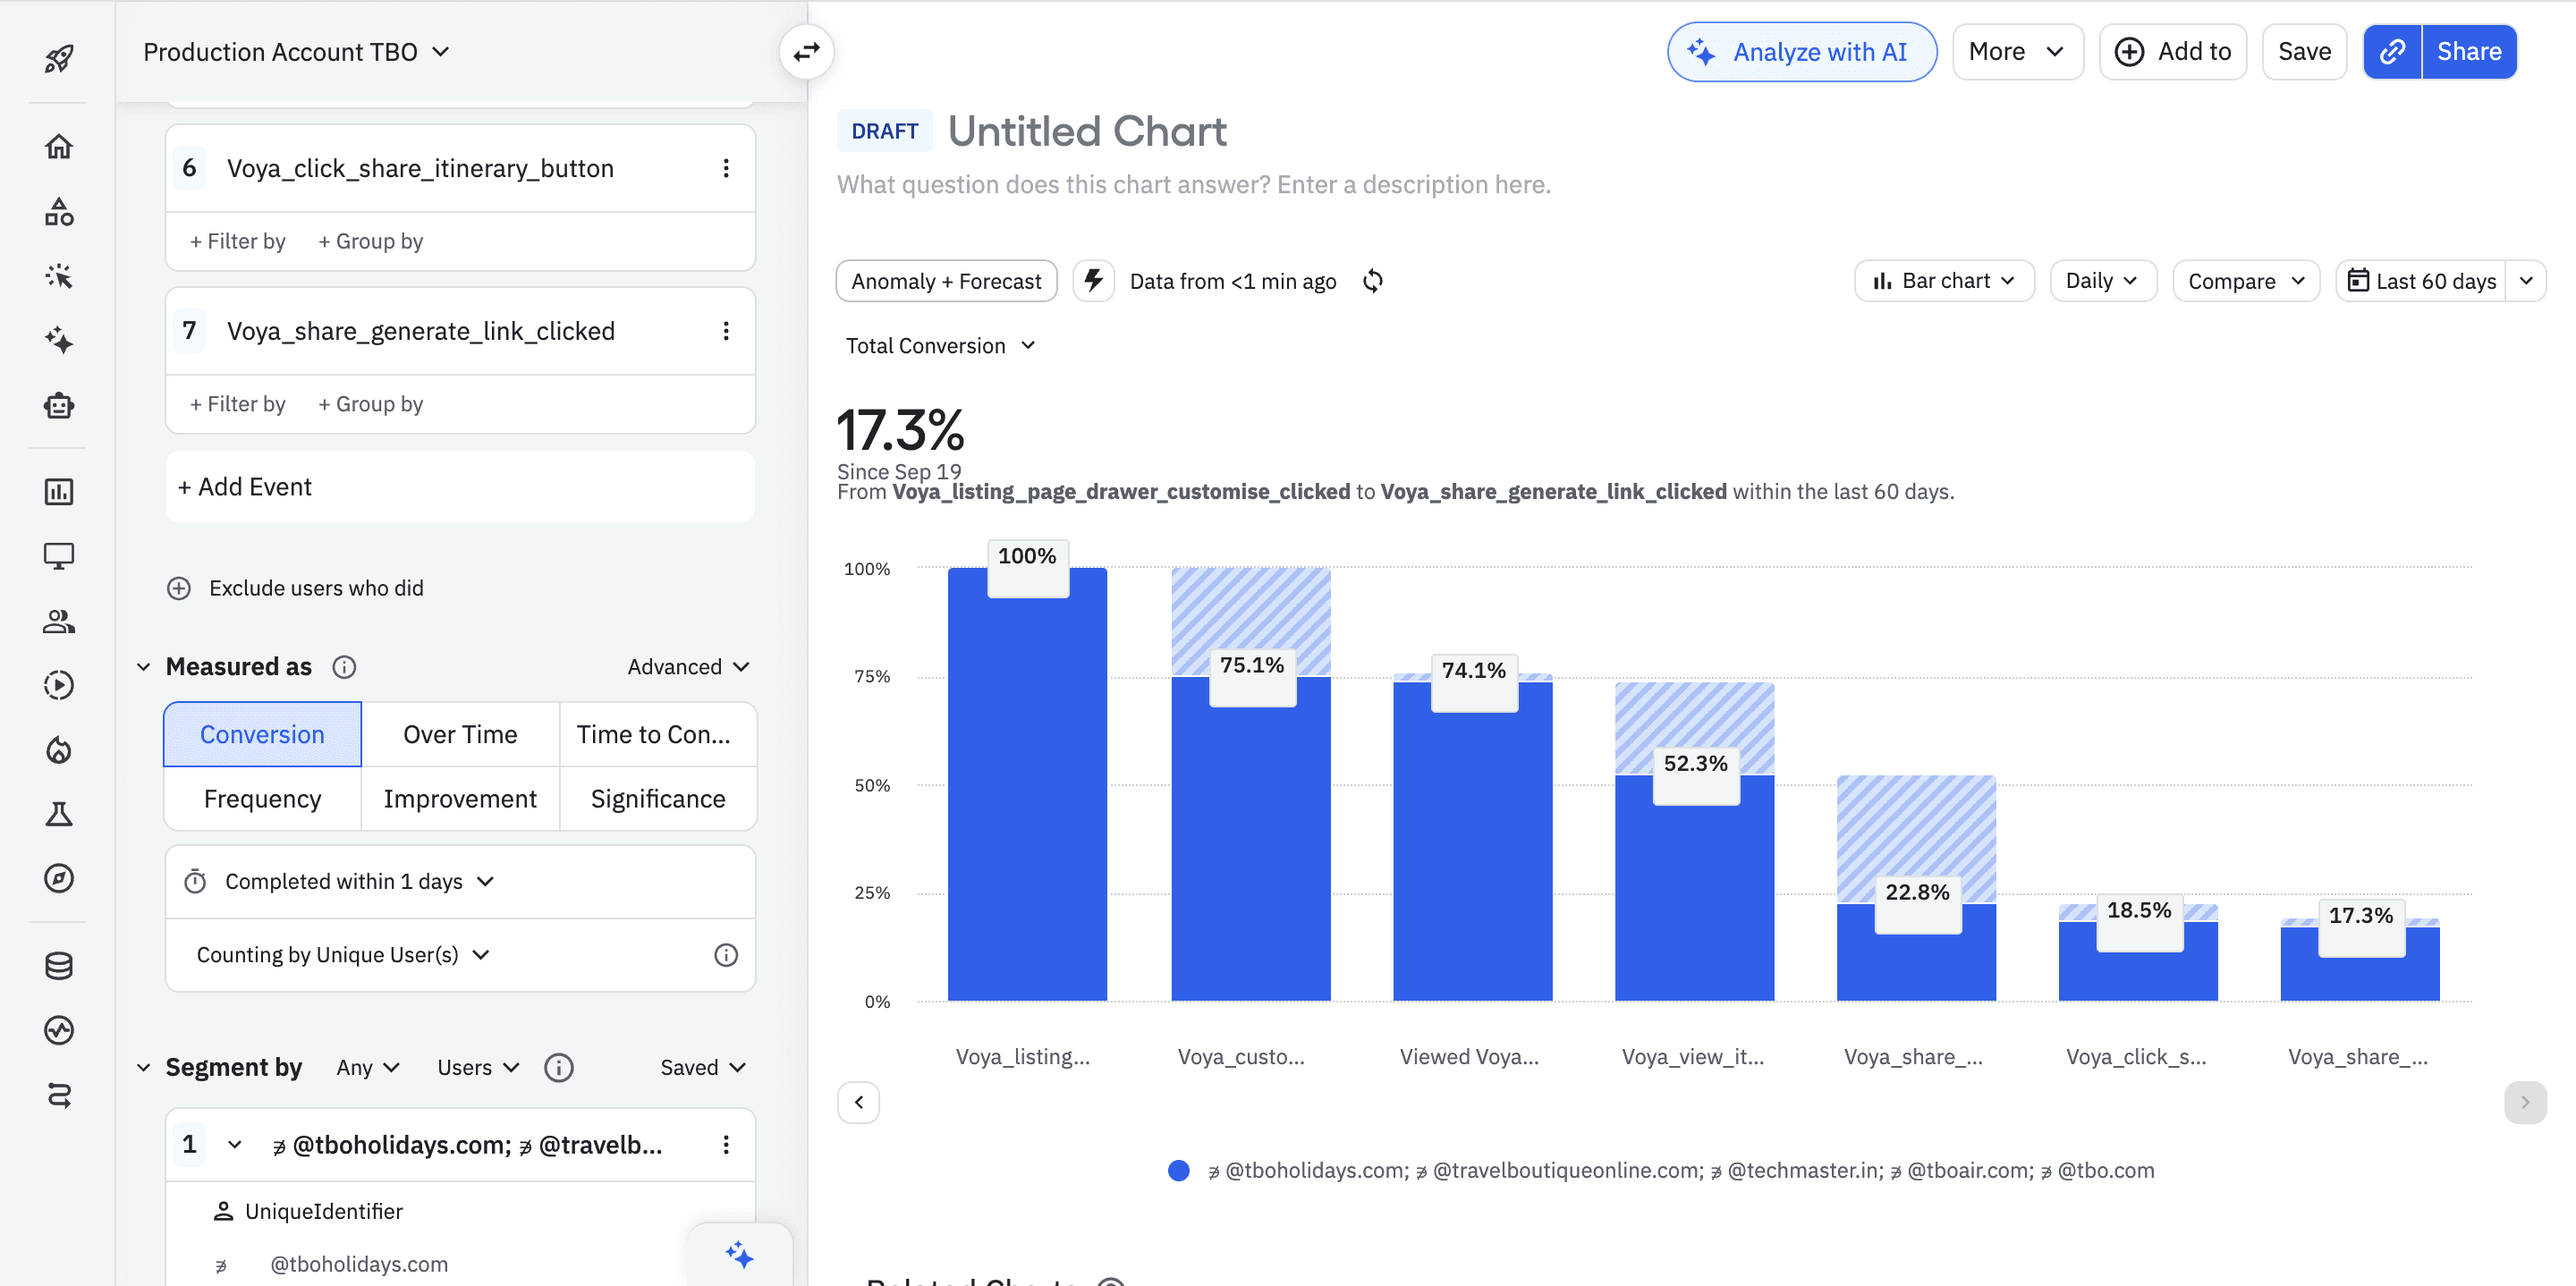Click the Analyze with AI button

click(1801, 52)
